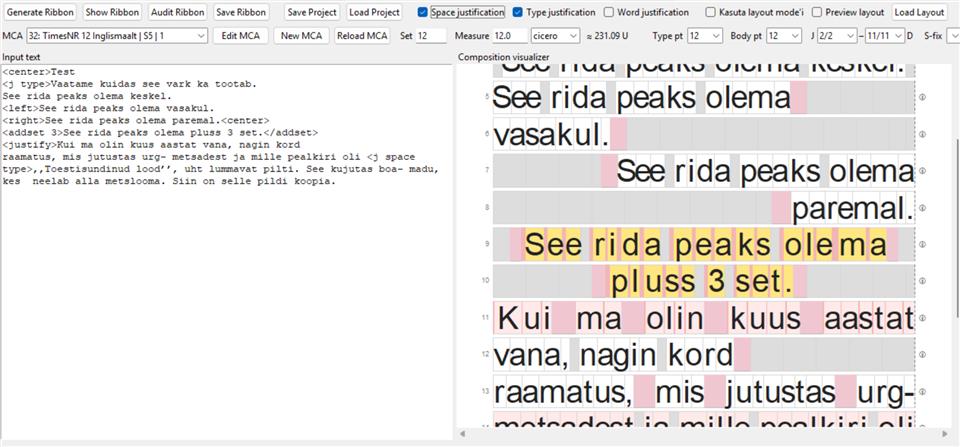Screen dimensions: 960x447
Task: Open the MCA selection dropdown
Action: click(x=117, y=36)
